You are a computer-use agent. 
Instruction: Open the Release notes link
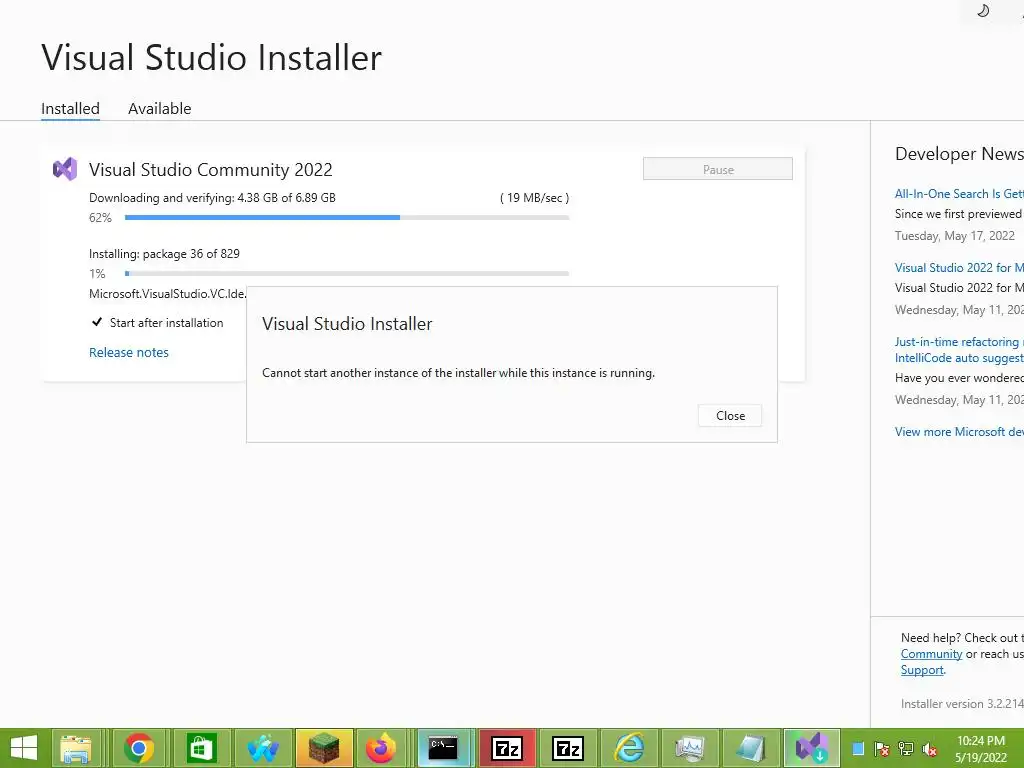point(129,352)
